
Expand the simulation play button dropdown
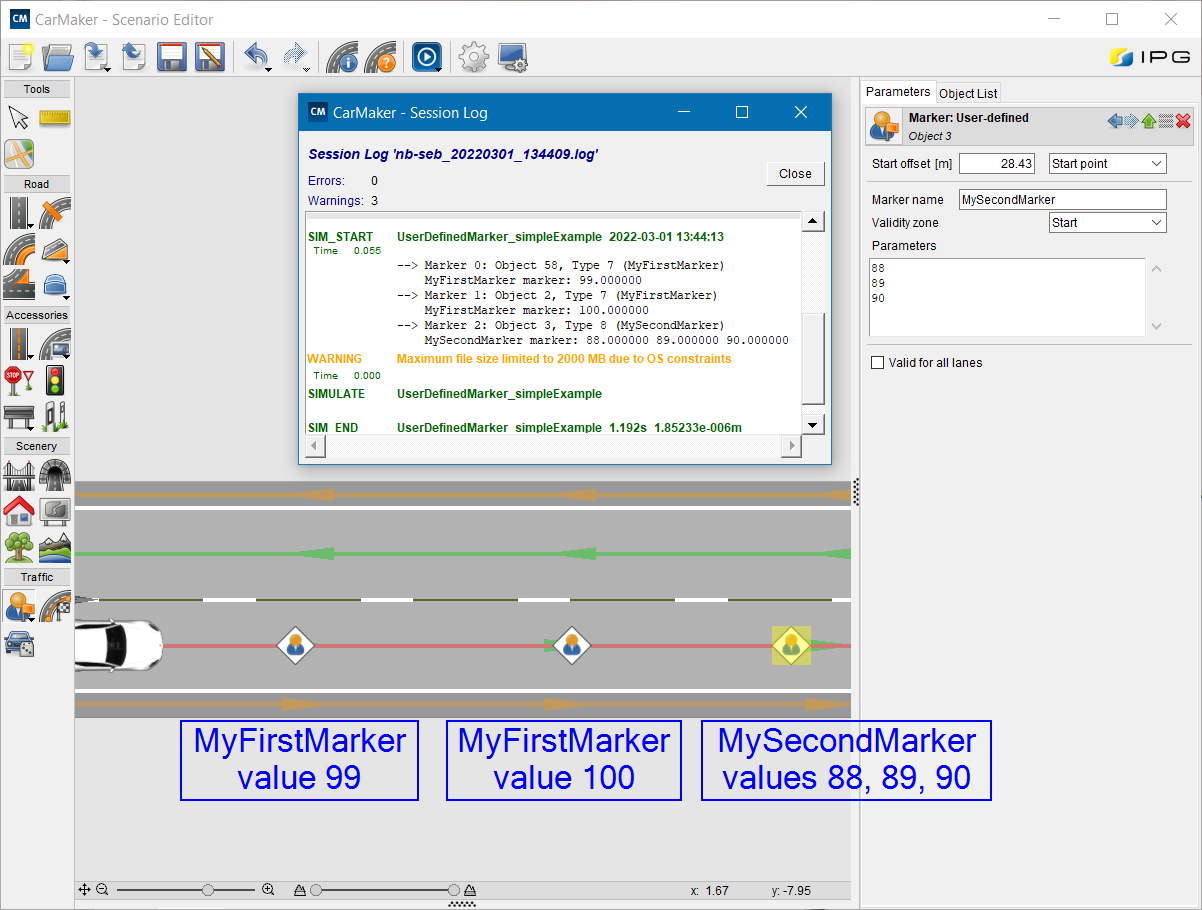438,70
